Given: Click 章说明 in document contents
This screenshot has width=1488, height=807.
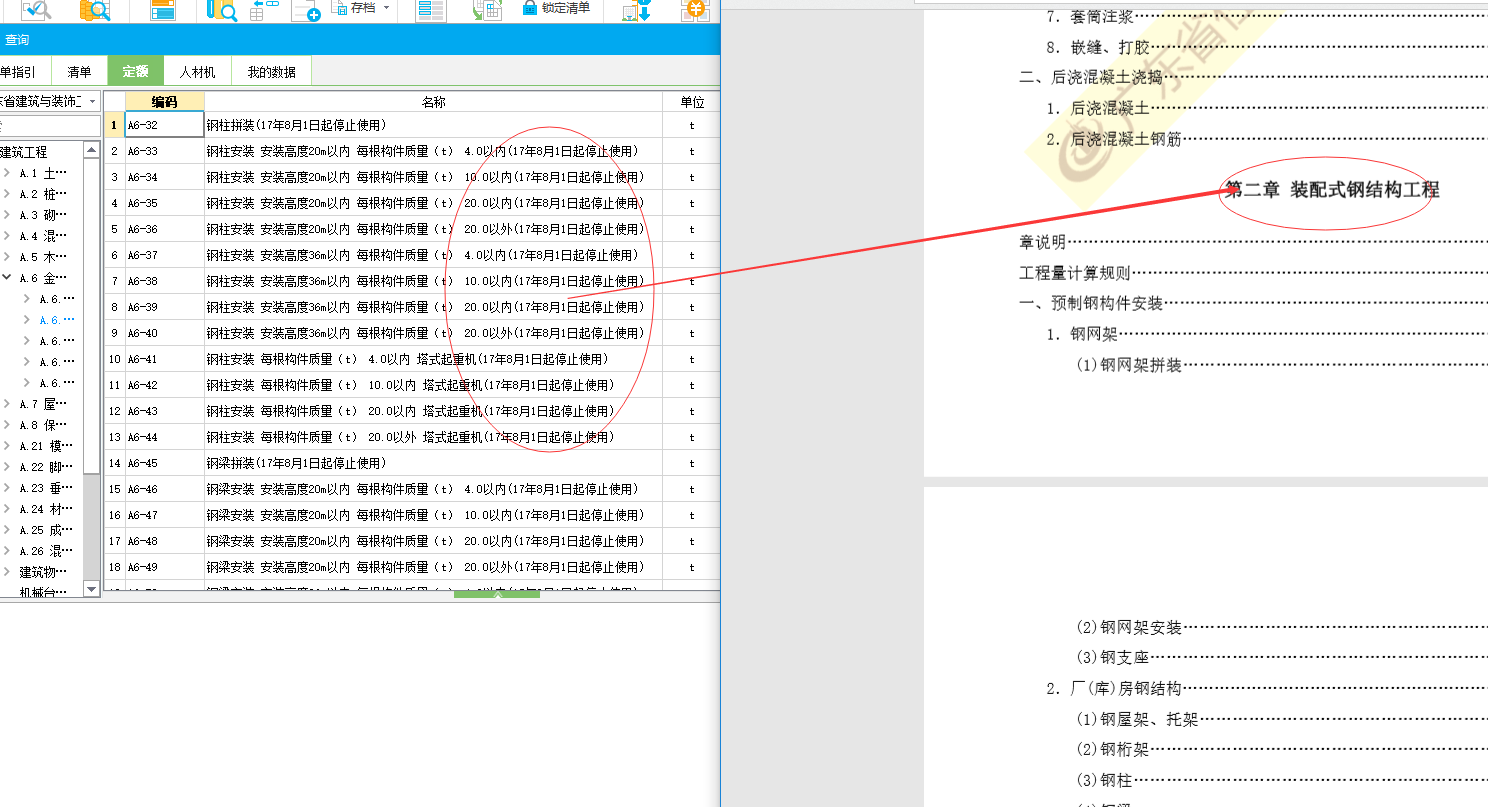Looking at the screenshot, I should [x=1042, y=242].
